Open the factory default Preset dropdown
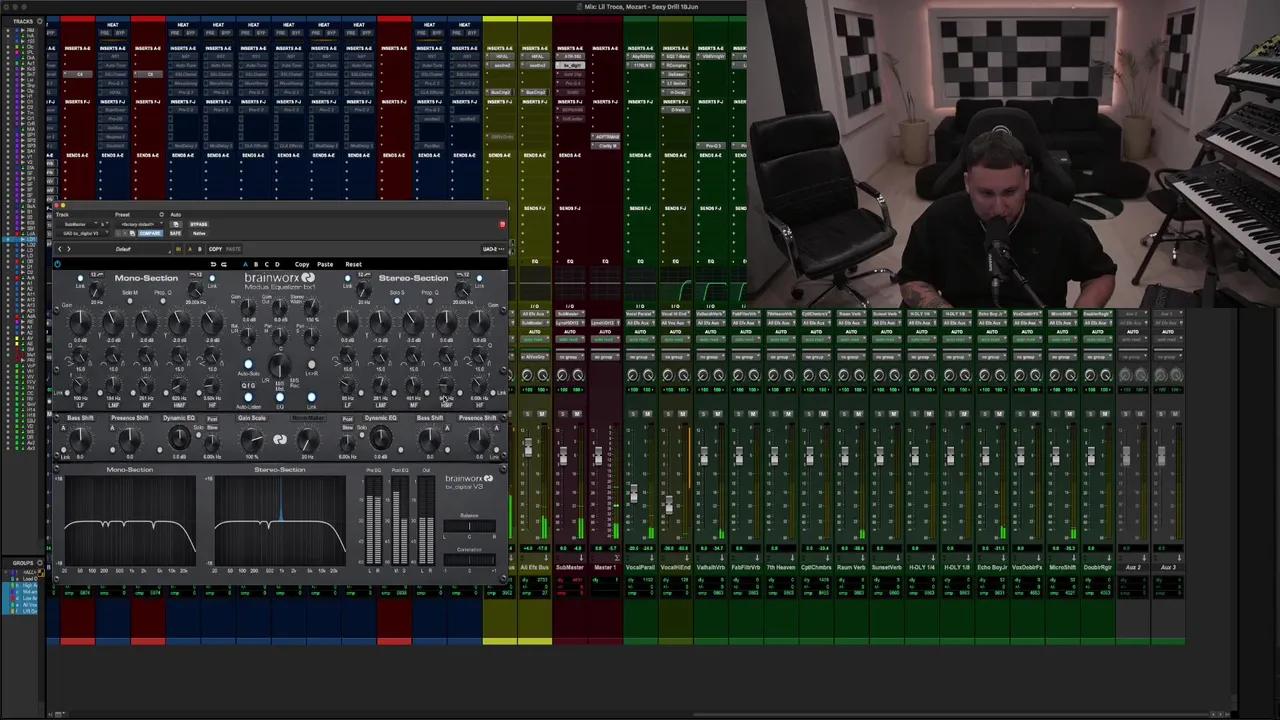 coord(140,222)
